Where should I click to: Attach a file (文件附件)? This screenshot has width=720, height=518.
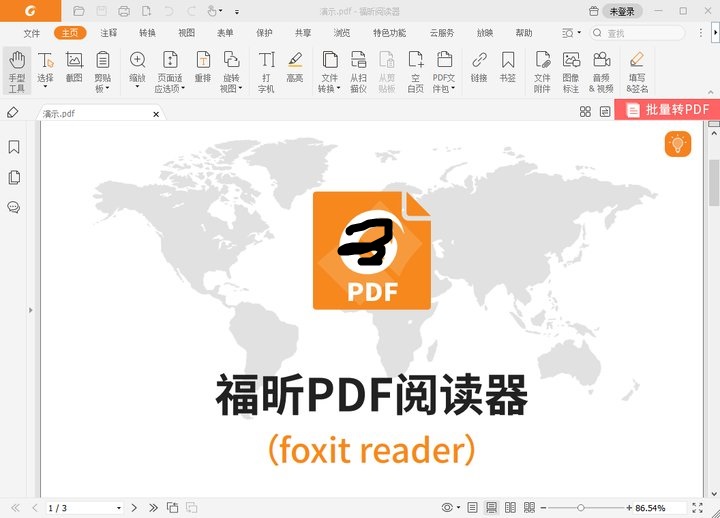point(542,72)
